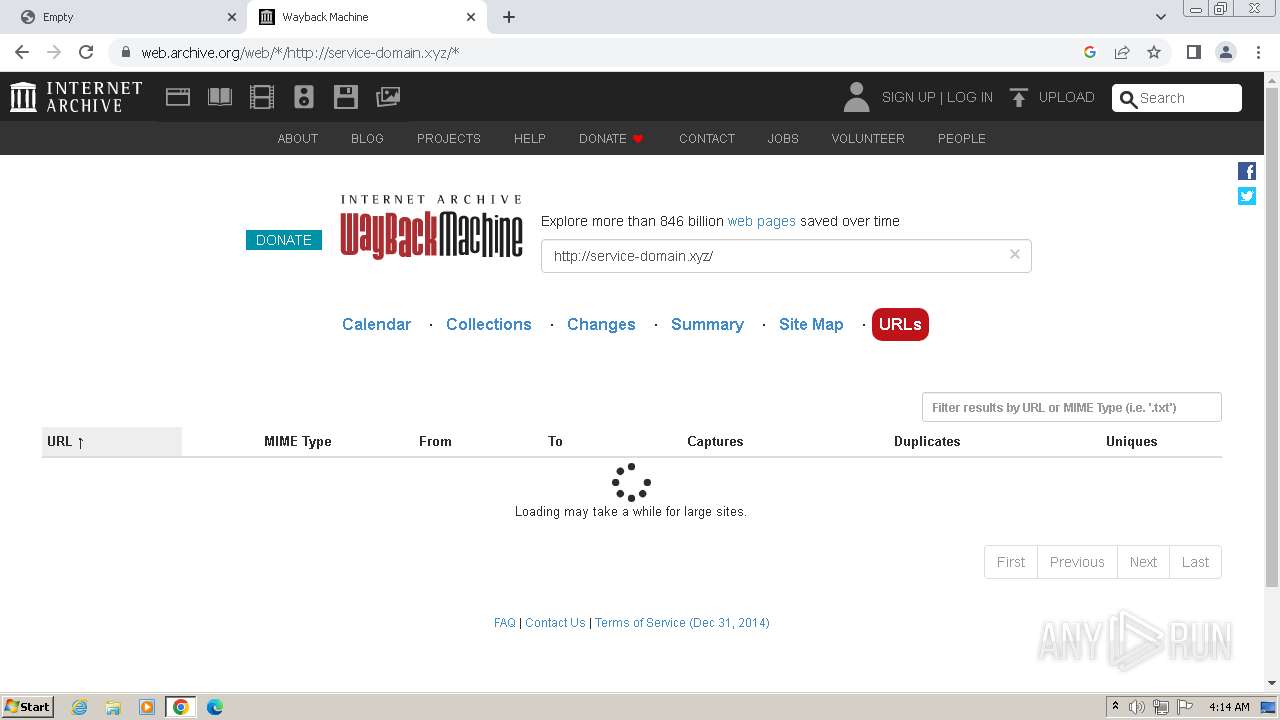Expand the tab search dropdown
Screen dimensions: 1280x720
coord(1161,17)
